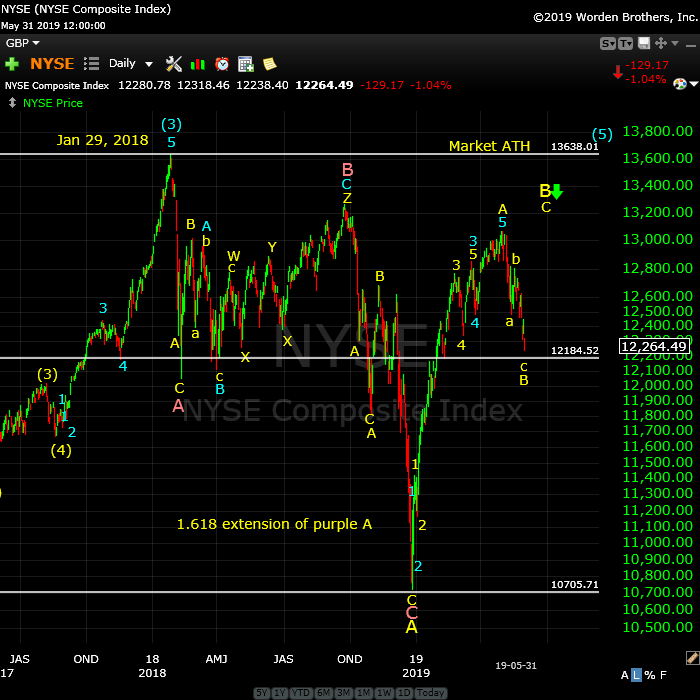Toggle the % percent scale option
Viewport: 700px width, 700px height.
coord(650,675)
